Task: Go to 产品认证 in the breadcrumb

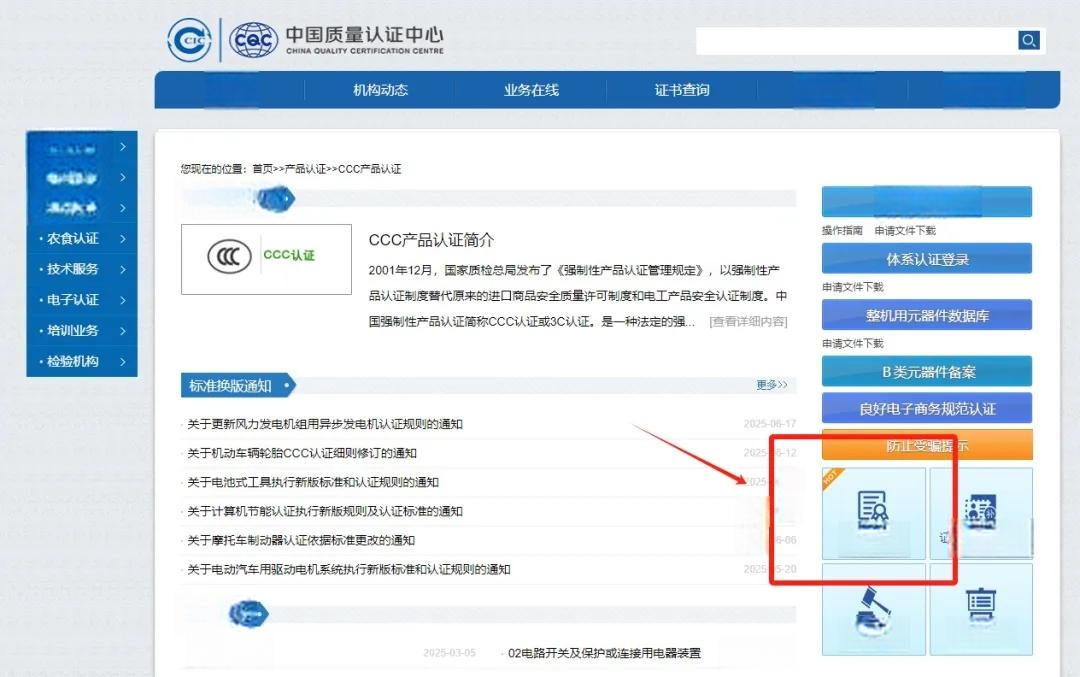Action: tap(305, 169)
